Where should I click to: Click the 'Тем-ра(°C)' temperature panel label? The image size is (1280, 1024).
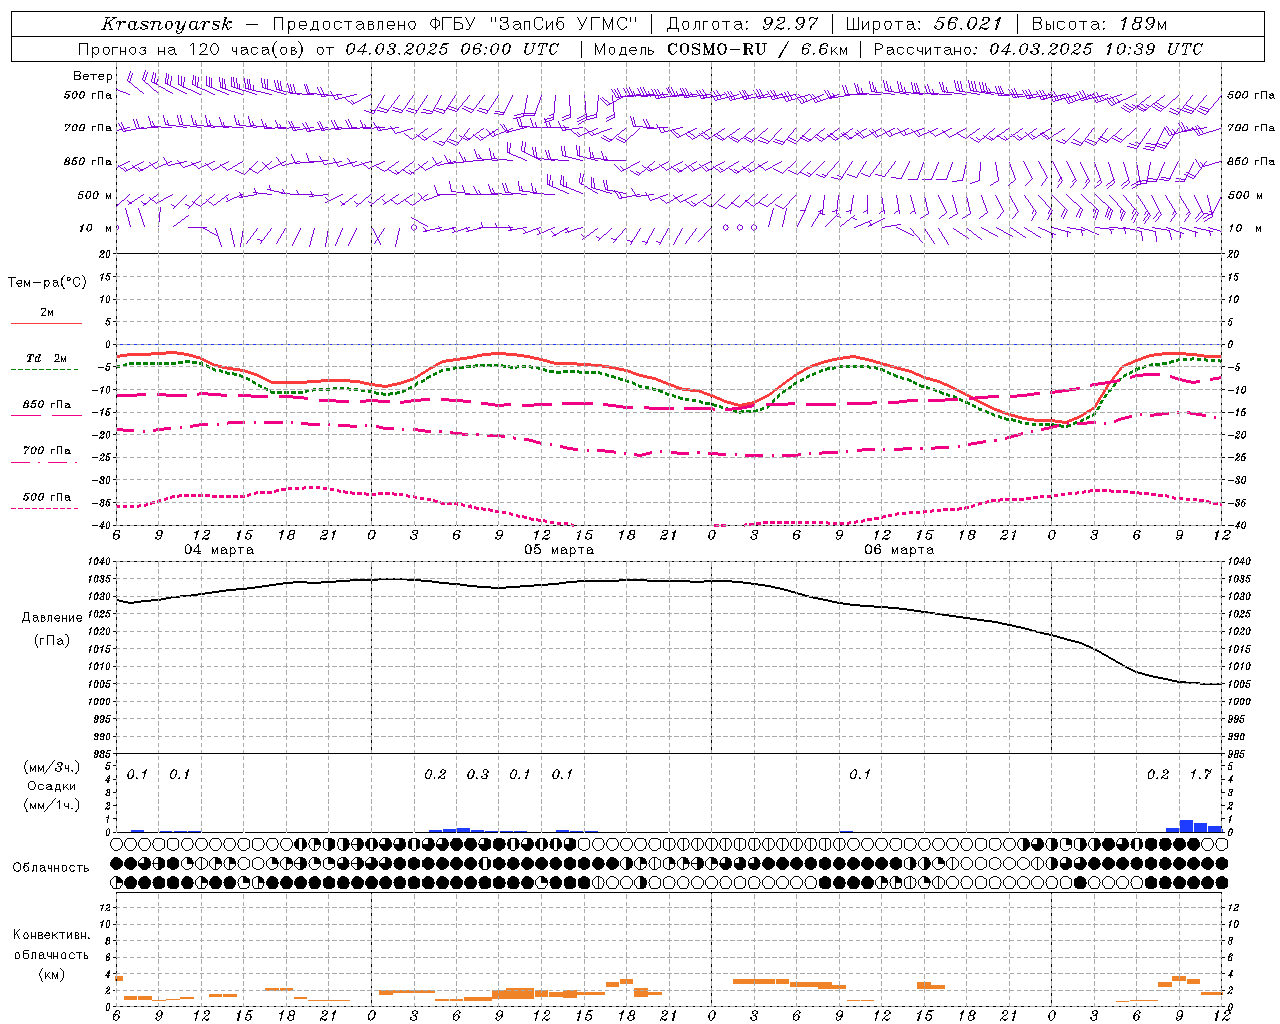[x=47, y=283]
